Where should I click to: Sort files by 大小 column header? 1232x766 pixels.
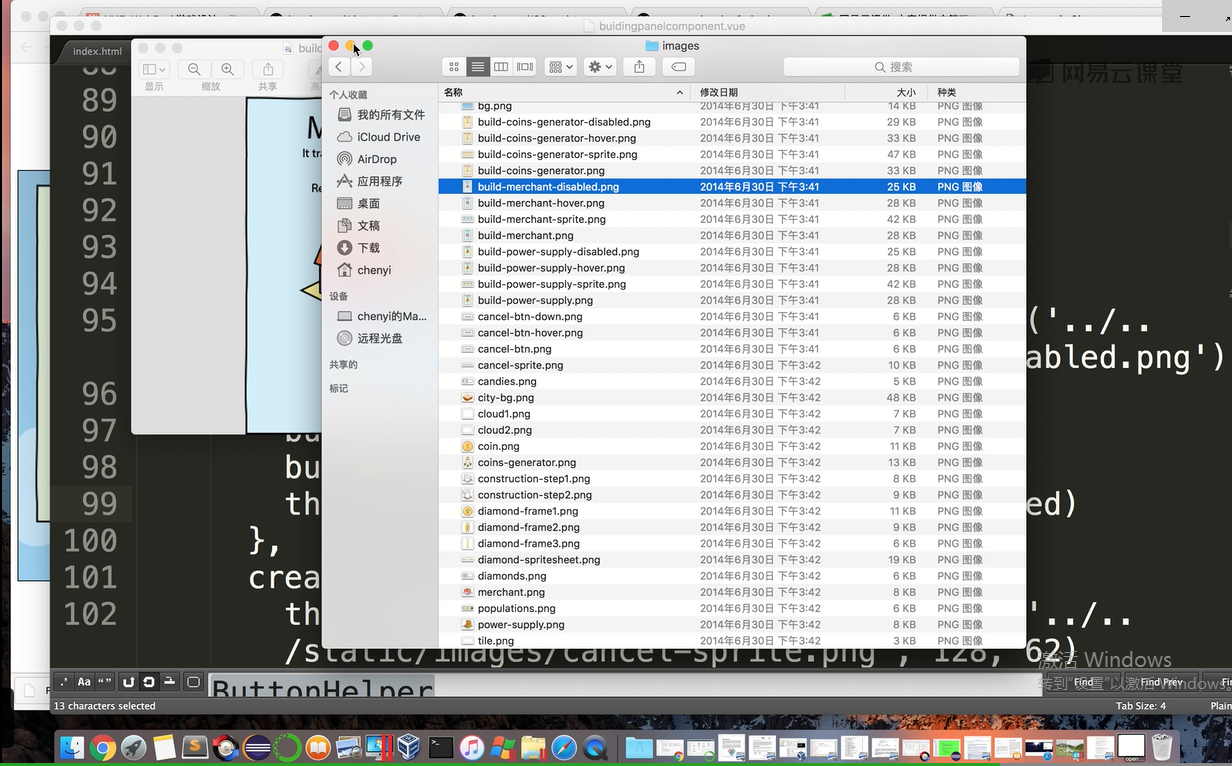886,92
